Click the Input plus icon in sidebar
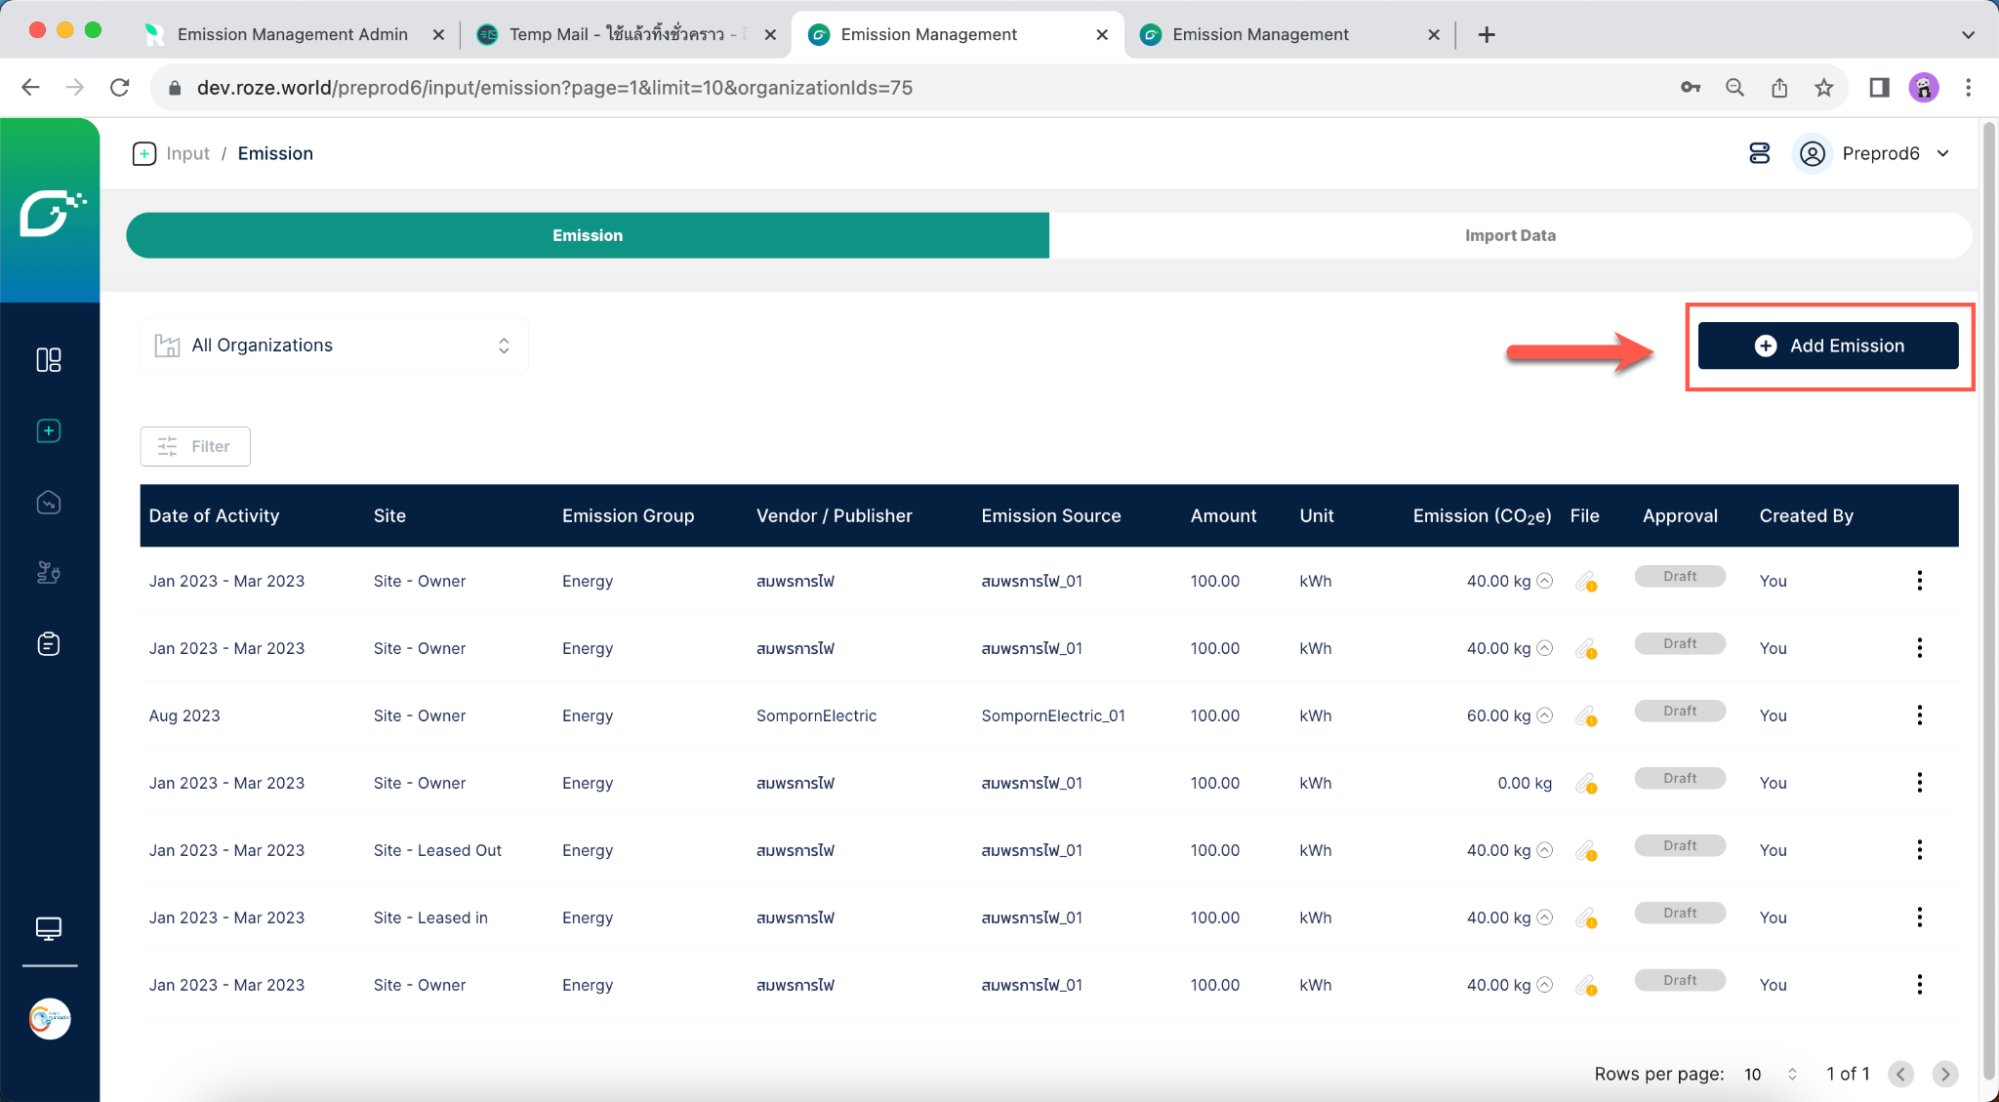The image size is (1999, 1102). [48, 431]
